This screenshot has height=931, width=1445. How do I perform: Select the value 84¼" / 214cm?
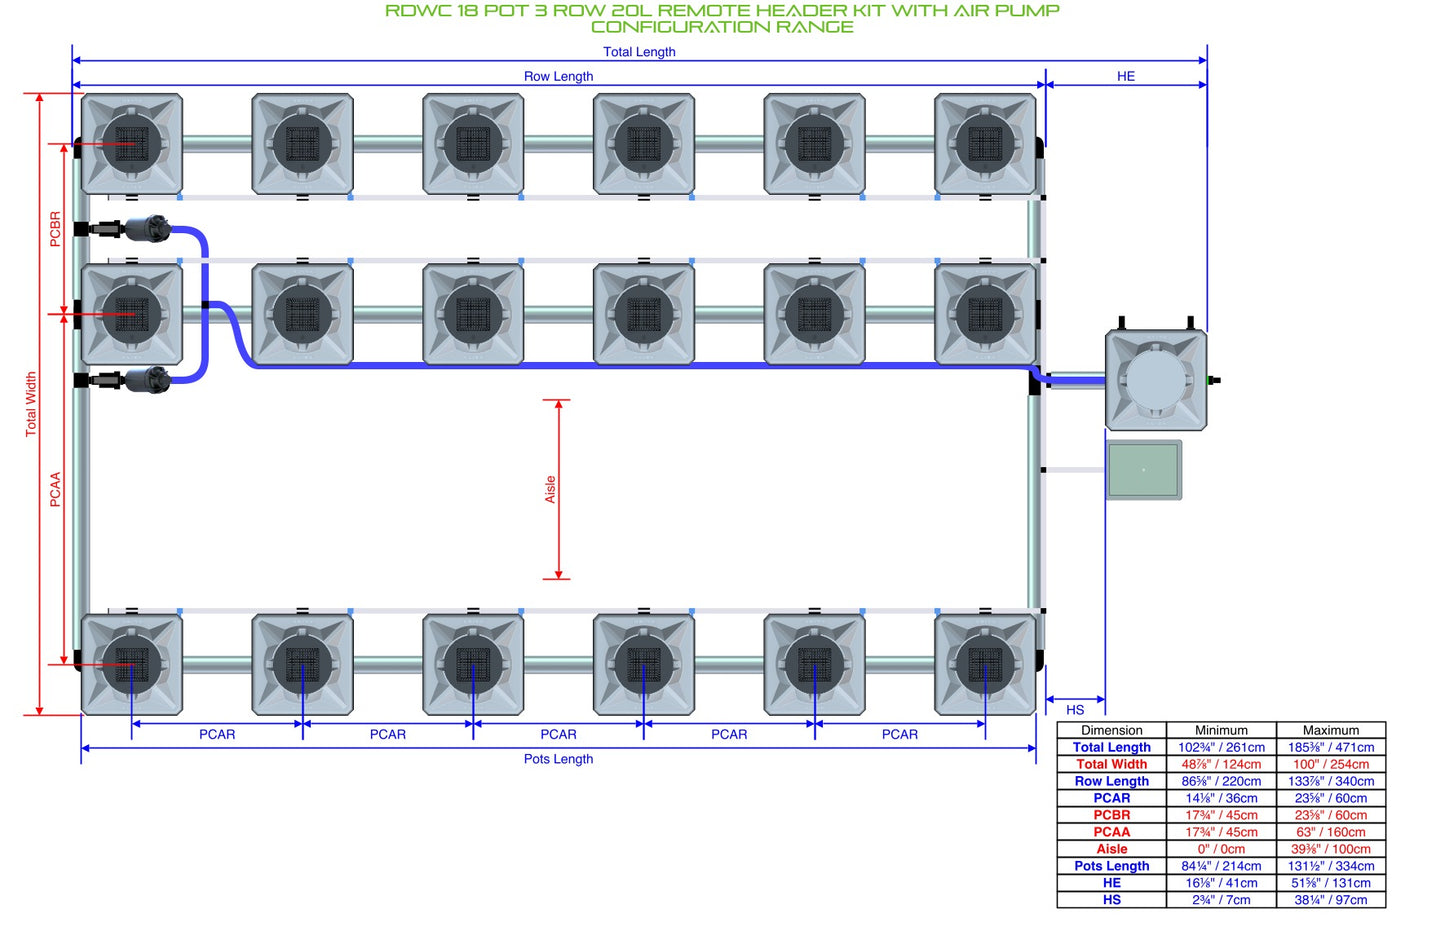coord(1222,867)
